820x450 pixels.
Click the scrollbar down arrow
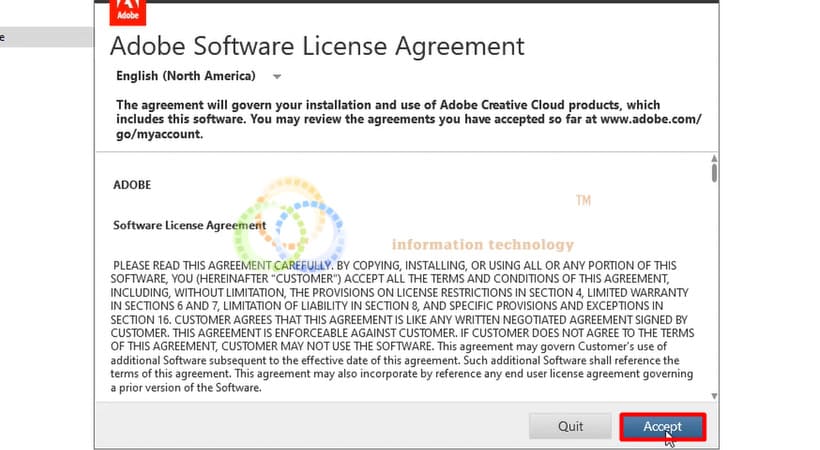(x=714, y=396)
